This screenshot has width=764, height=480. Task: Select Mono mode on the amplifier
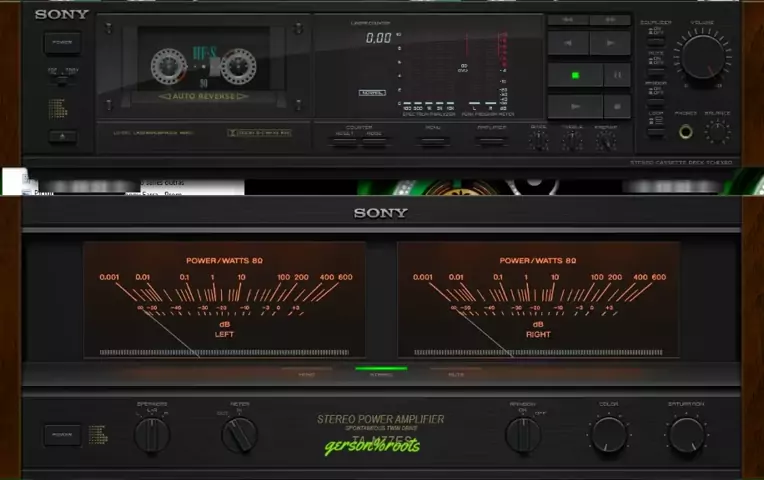(306, 372)
